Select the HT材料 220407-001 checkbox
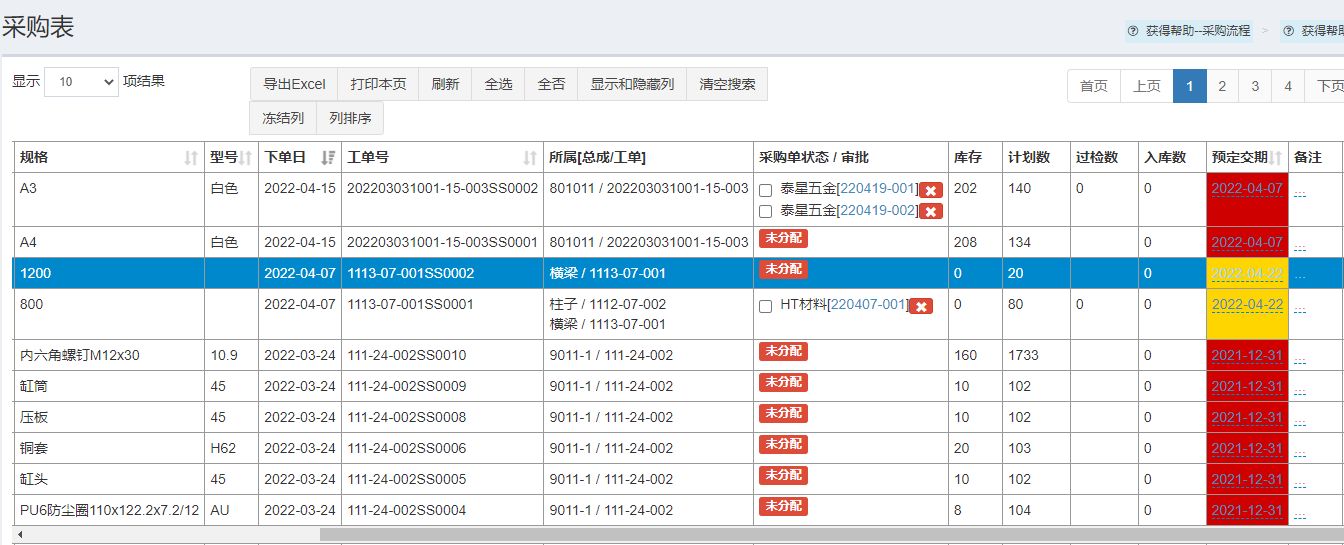Image resolution: width=1344 pixels, height=545 pixels. 765,306
